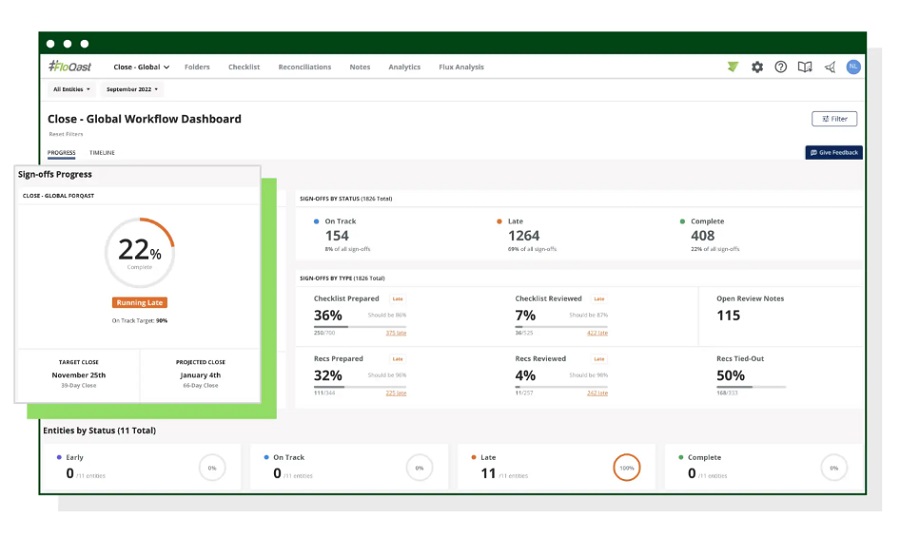
Task: Open the NL user avatar
Action: 854,67
